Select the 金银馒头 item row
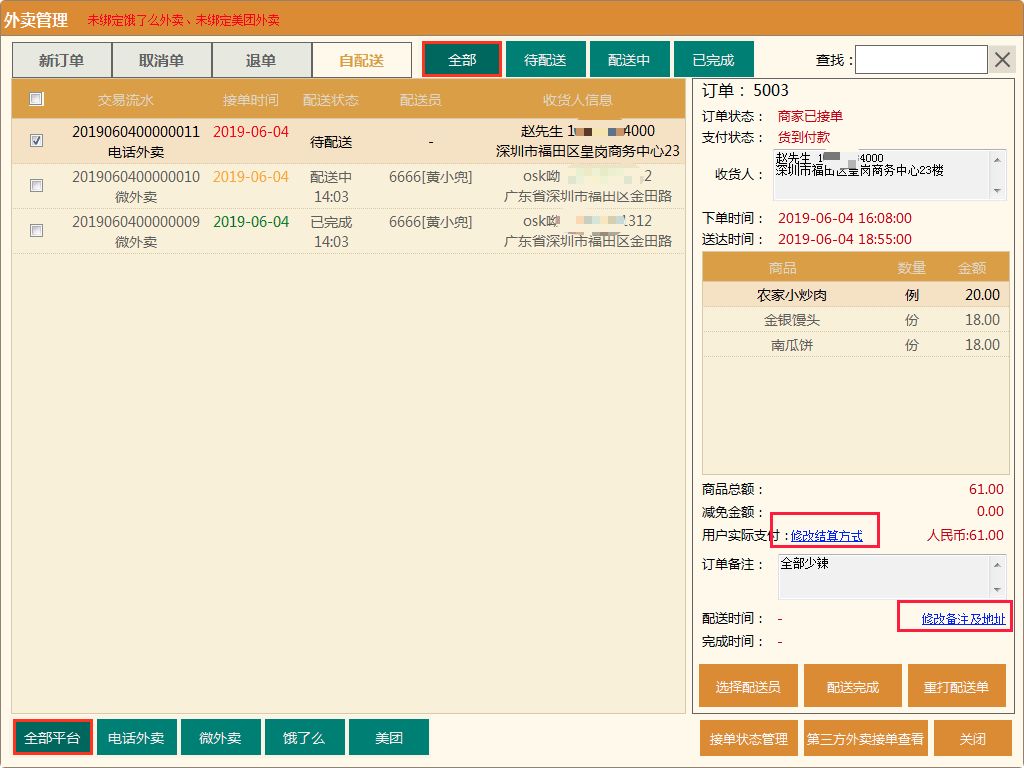This screenshot has width=1024, height=768. pyautogui.click(x=856, y=319)
